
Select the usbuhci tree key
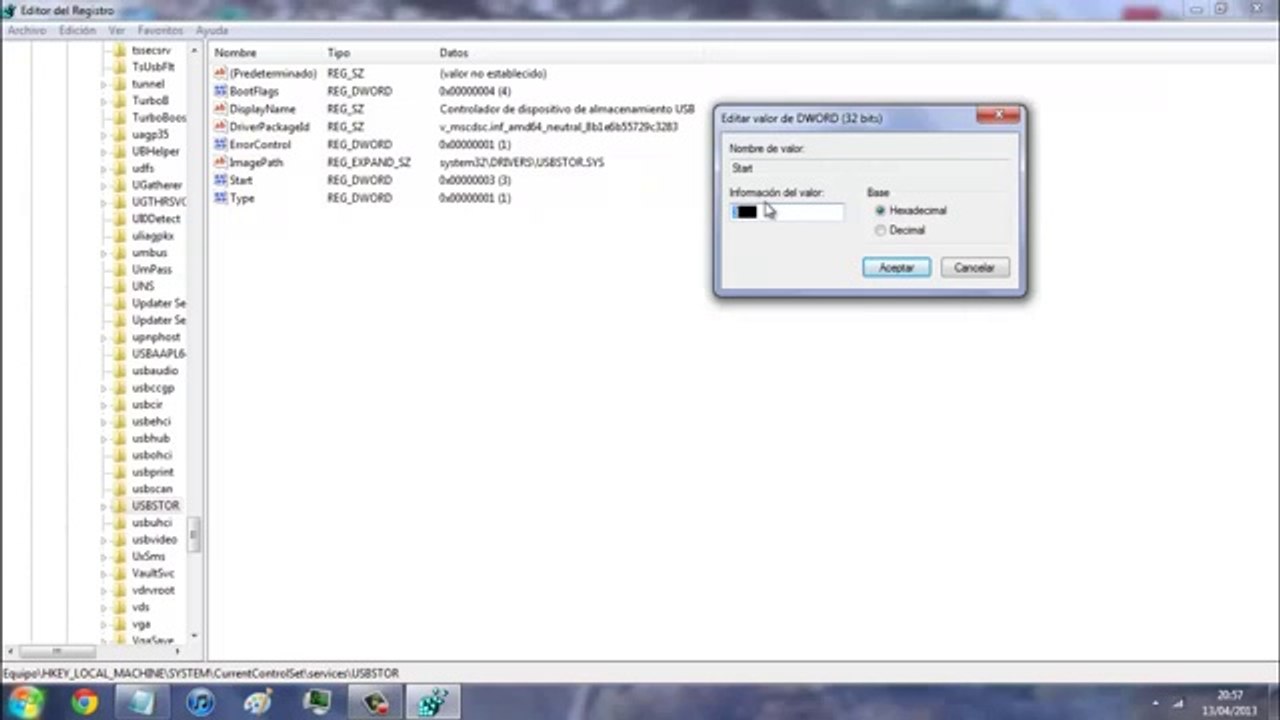pos(152,523)
